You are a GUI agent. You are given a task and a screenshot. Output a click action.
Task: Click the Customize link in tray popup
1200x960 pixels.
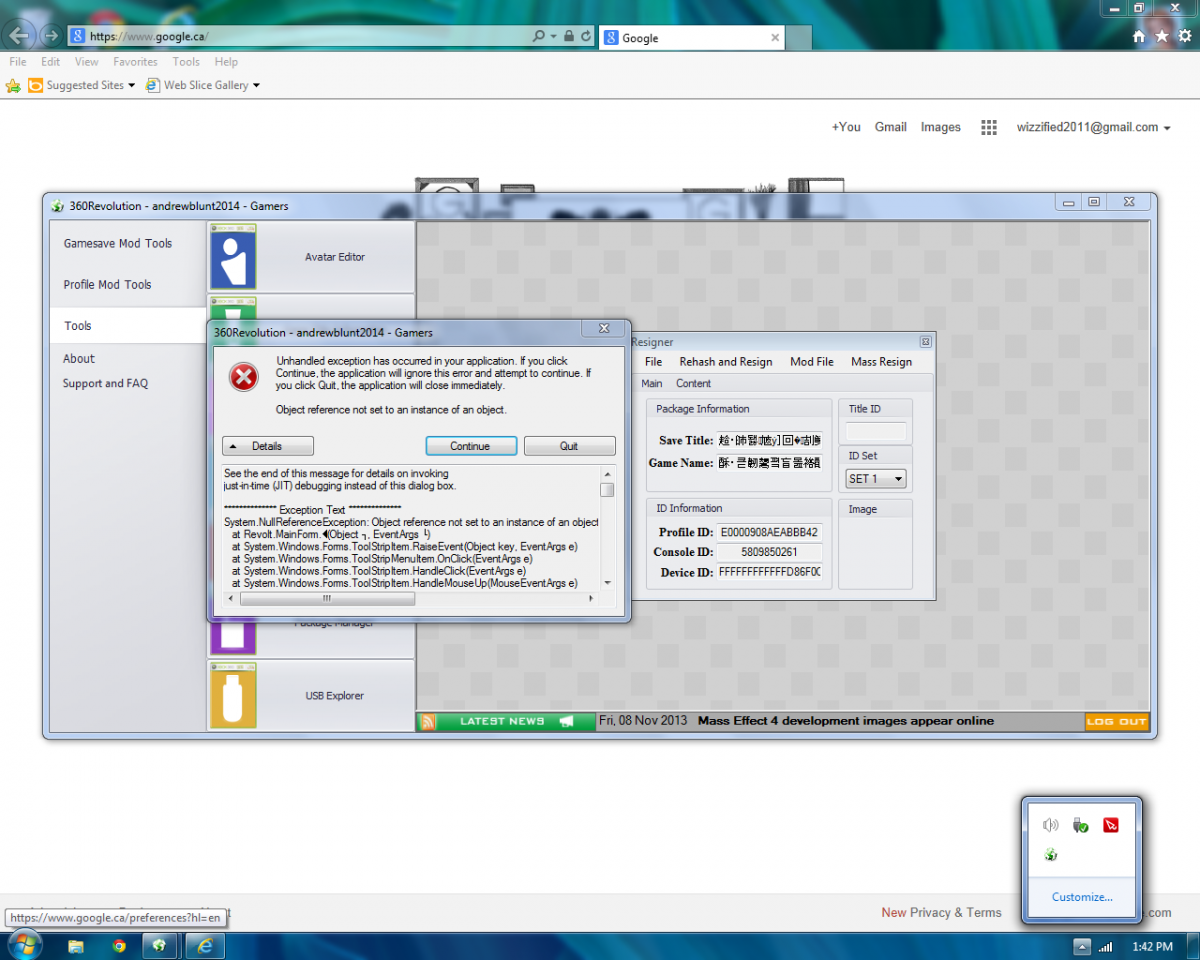coord(1081,897)
